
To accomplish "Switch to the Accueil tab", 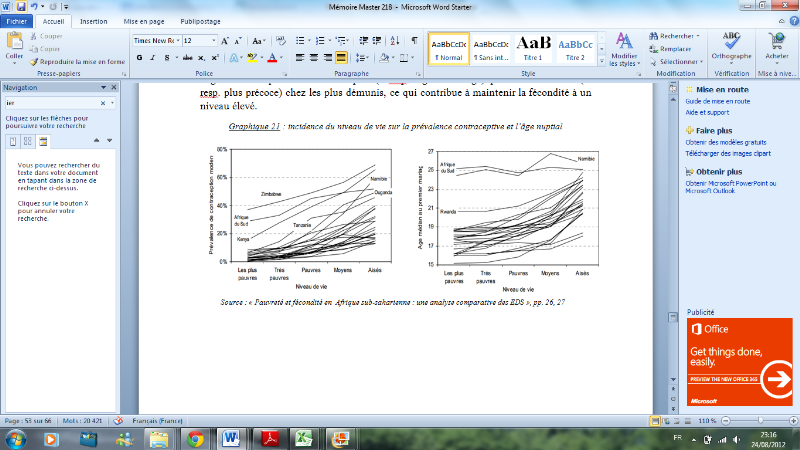I will [54, 21].
